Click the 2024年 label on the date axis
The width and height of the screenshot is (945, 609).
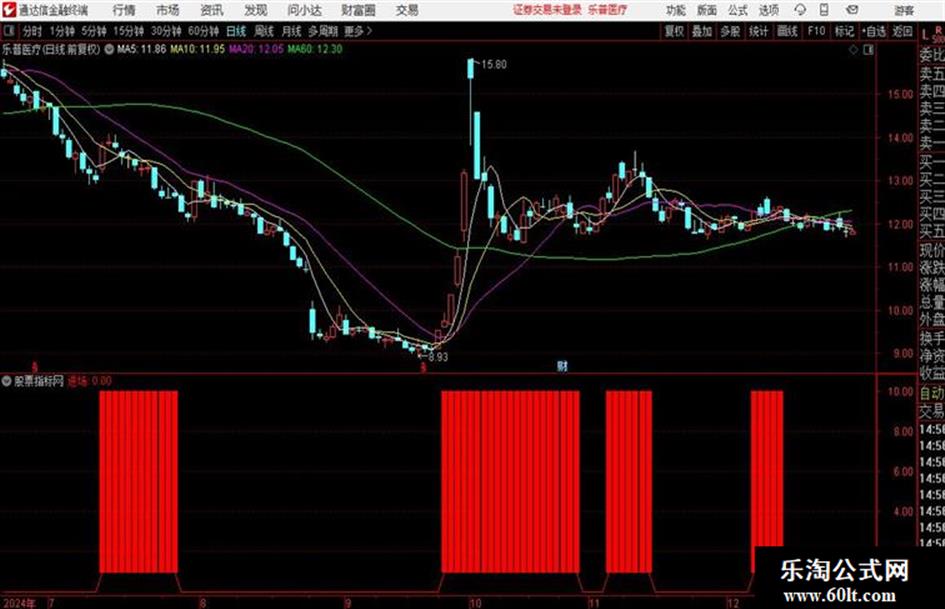(19, 603)
